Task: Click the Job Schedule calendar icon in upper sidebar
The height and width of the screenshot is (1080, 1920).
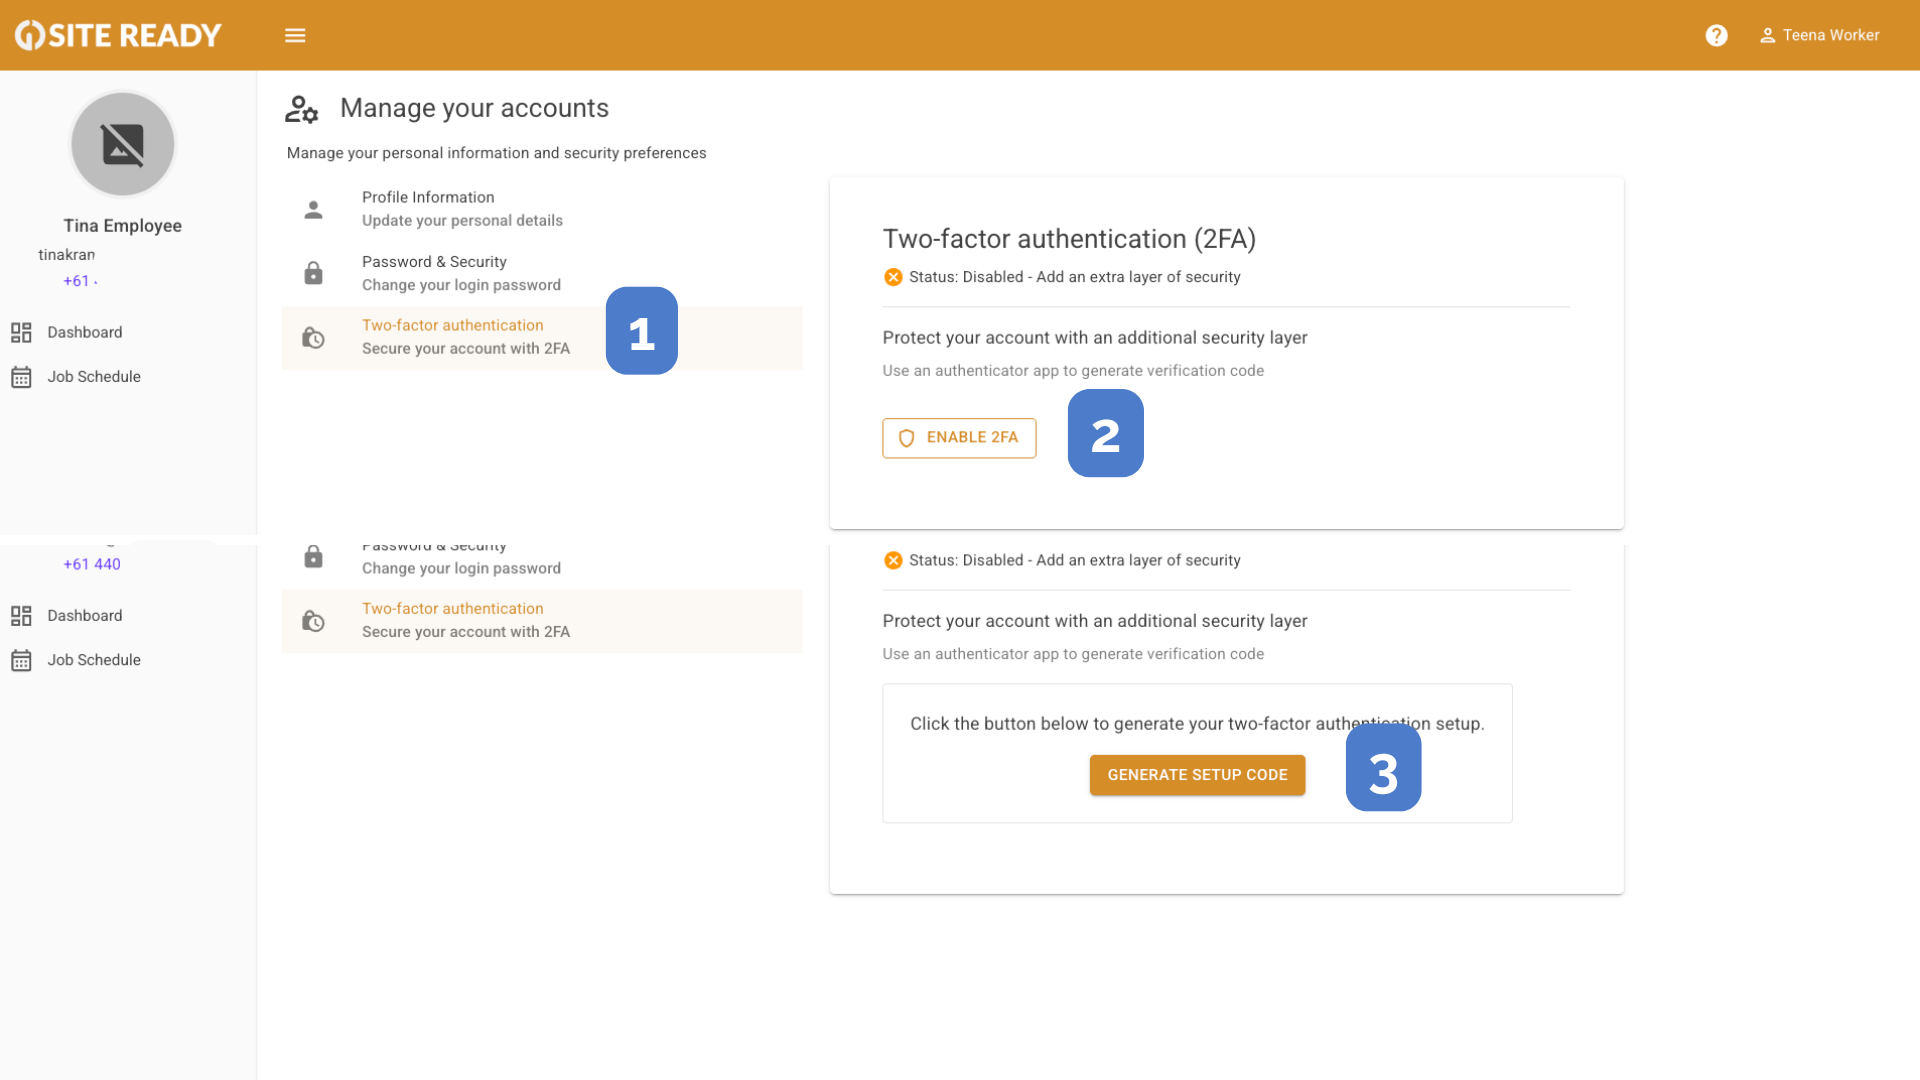Action: pyautogui.click(x=21, y=377)
